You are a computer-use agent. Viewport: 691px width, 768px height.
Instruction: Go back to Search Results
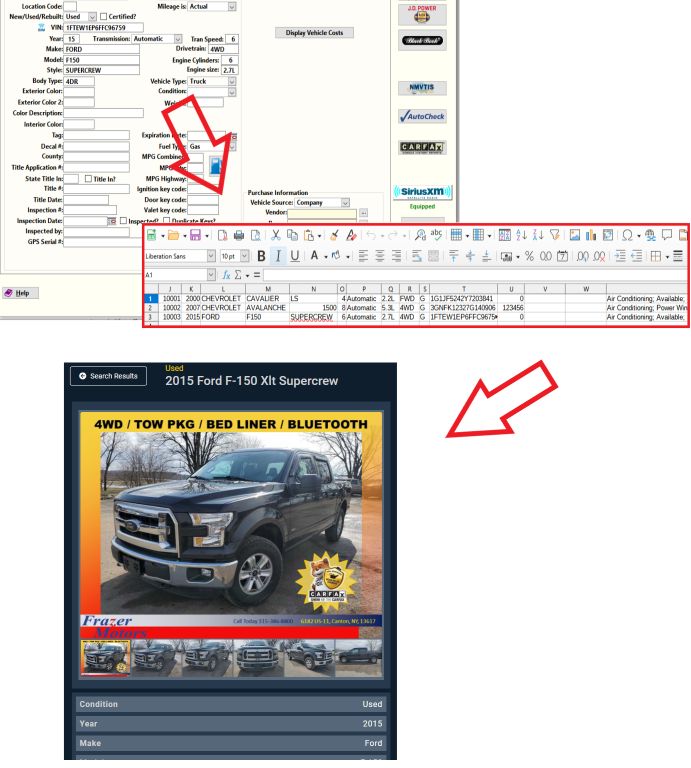108,376
